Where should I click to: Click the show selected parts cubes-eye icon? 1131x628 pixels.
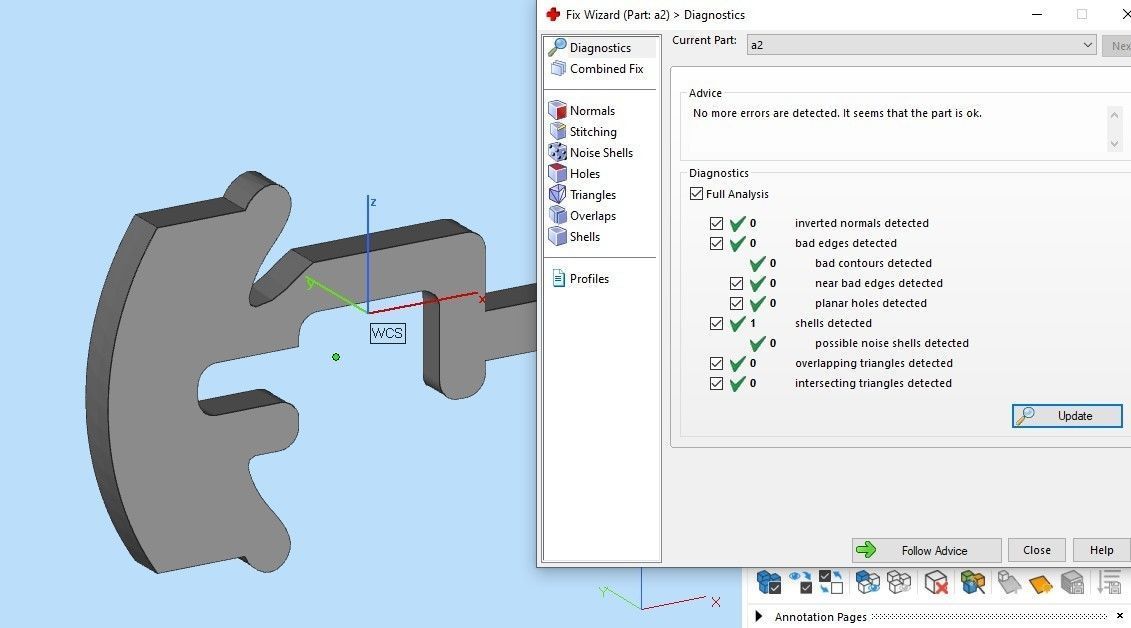pyautogui.click(x=868, y=582)
